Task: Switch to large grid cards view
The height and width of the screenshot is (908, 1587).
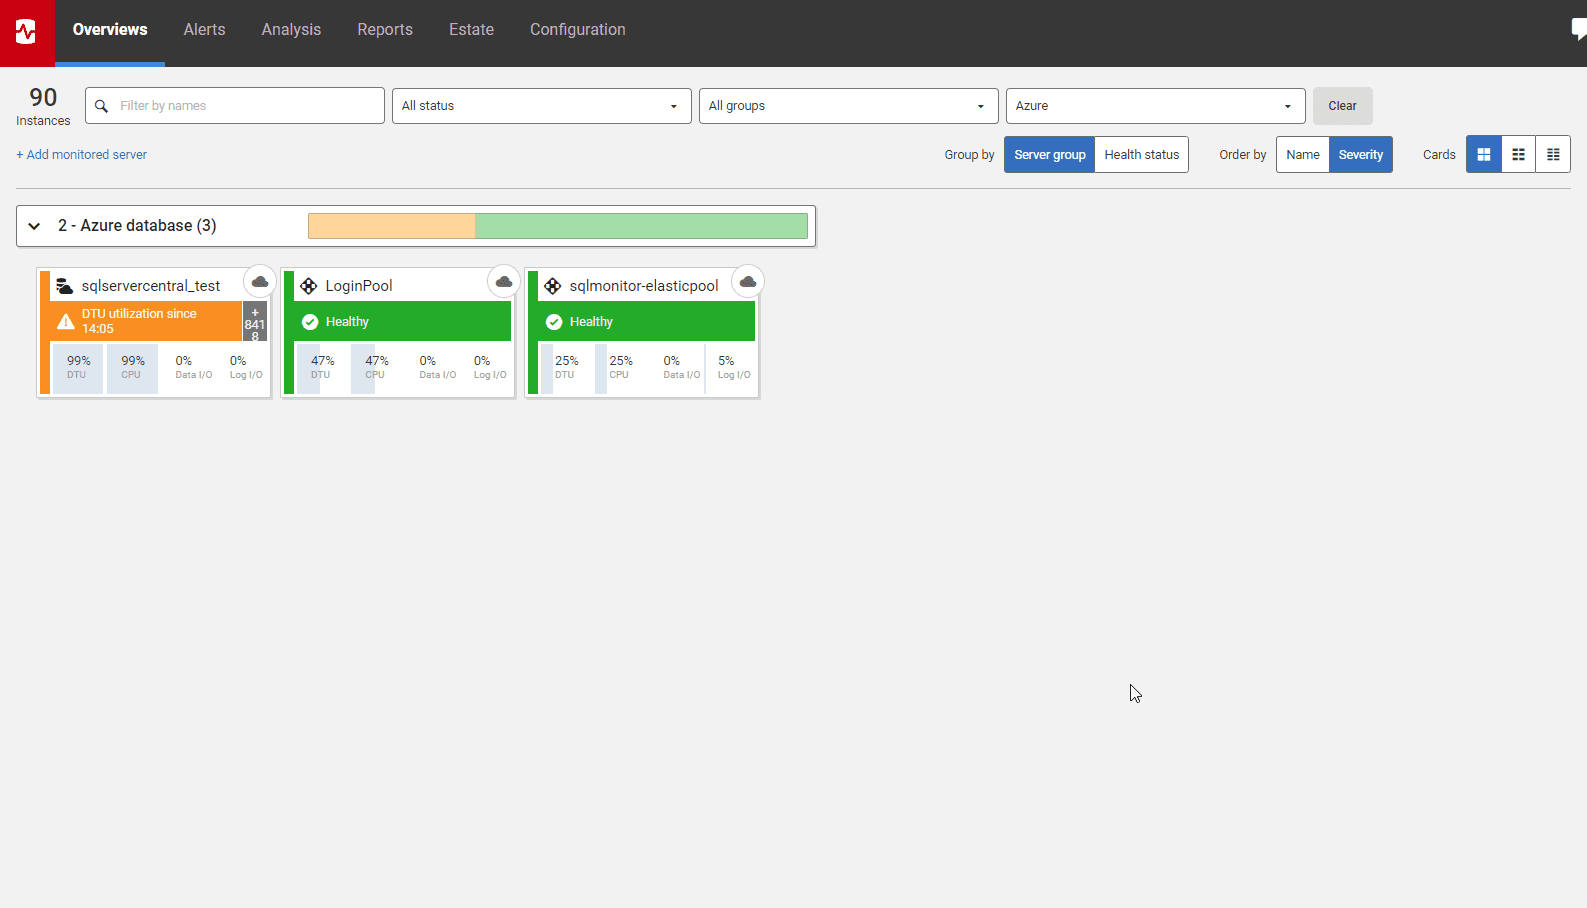Action: pos(1484,155)
